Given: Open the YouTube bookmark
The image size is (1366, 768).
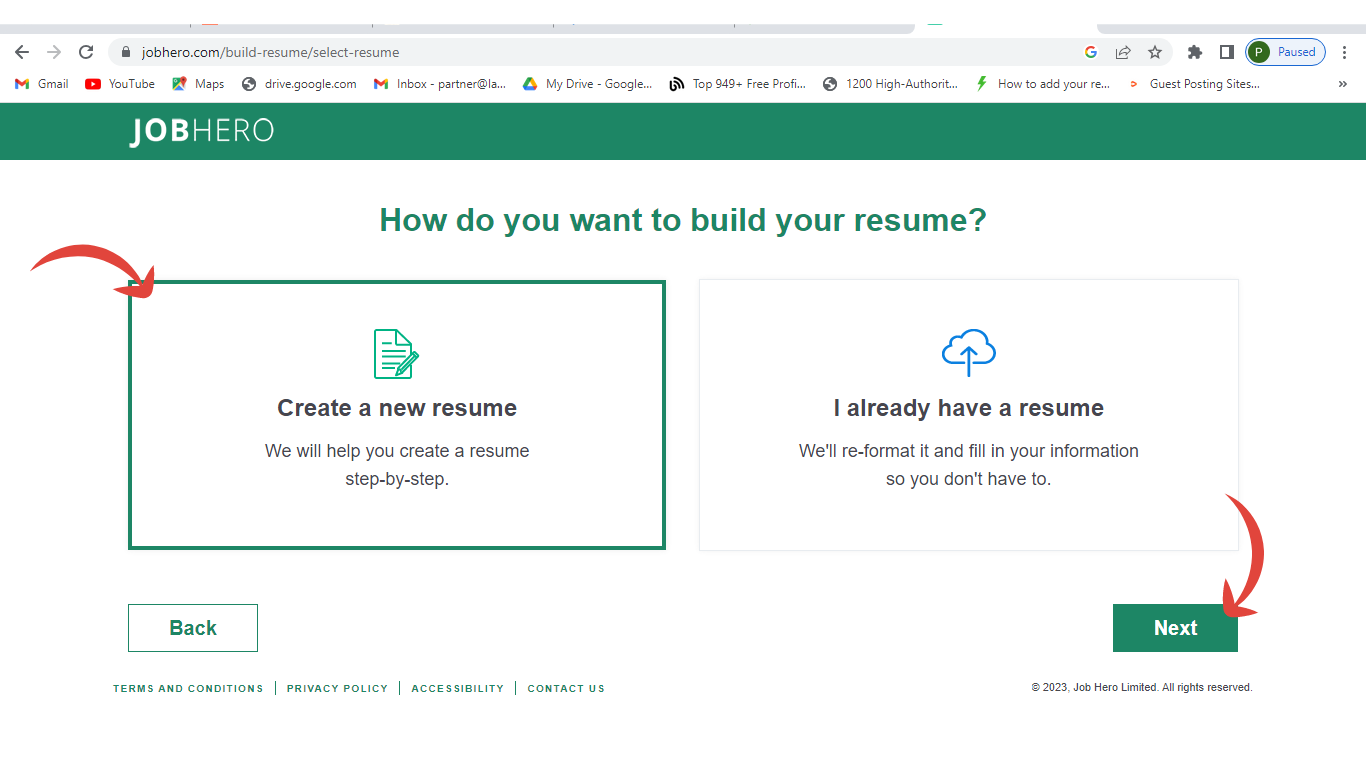Looking at the screenshot, I should (x=121, y=84).
